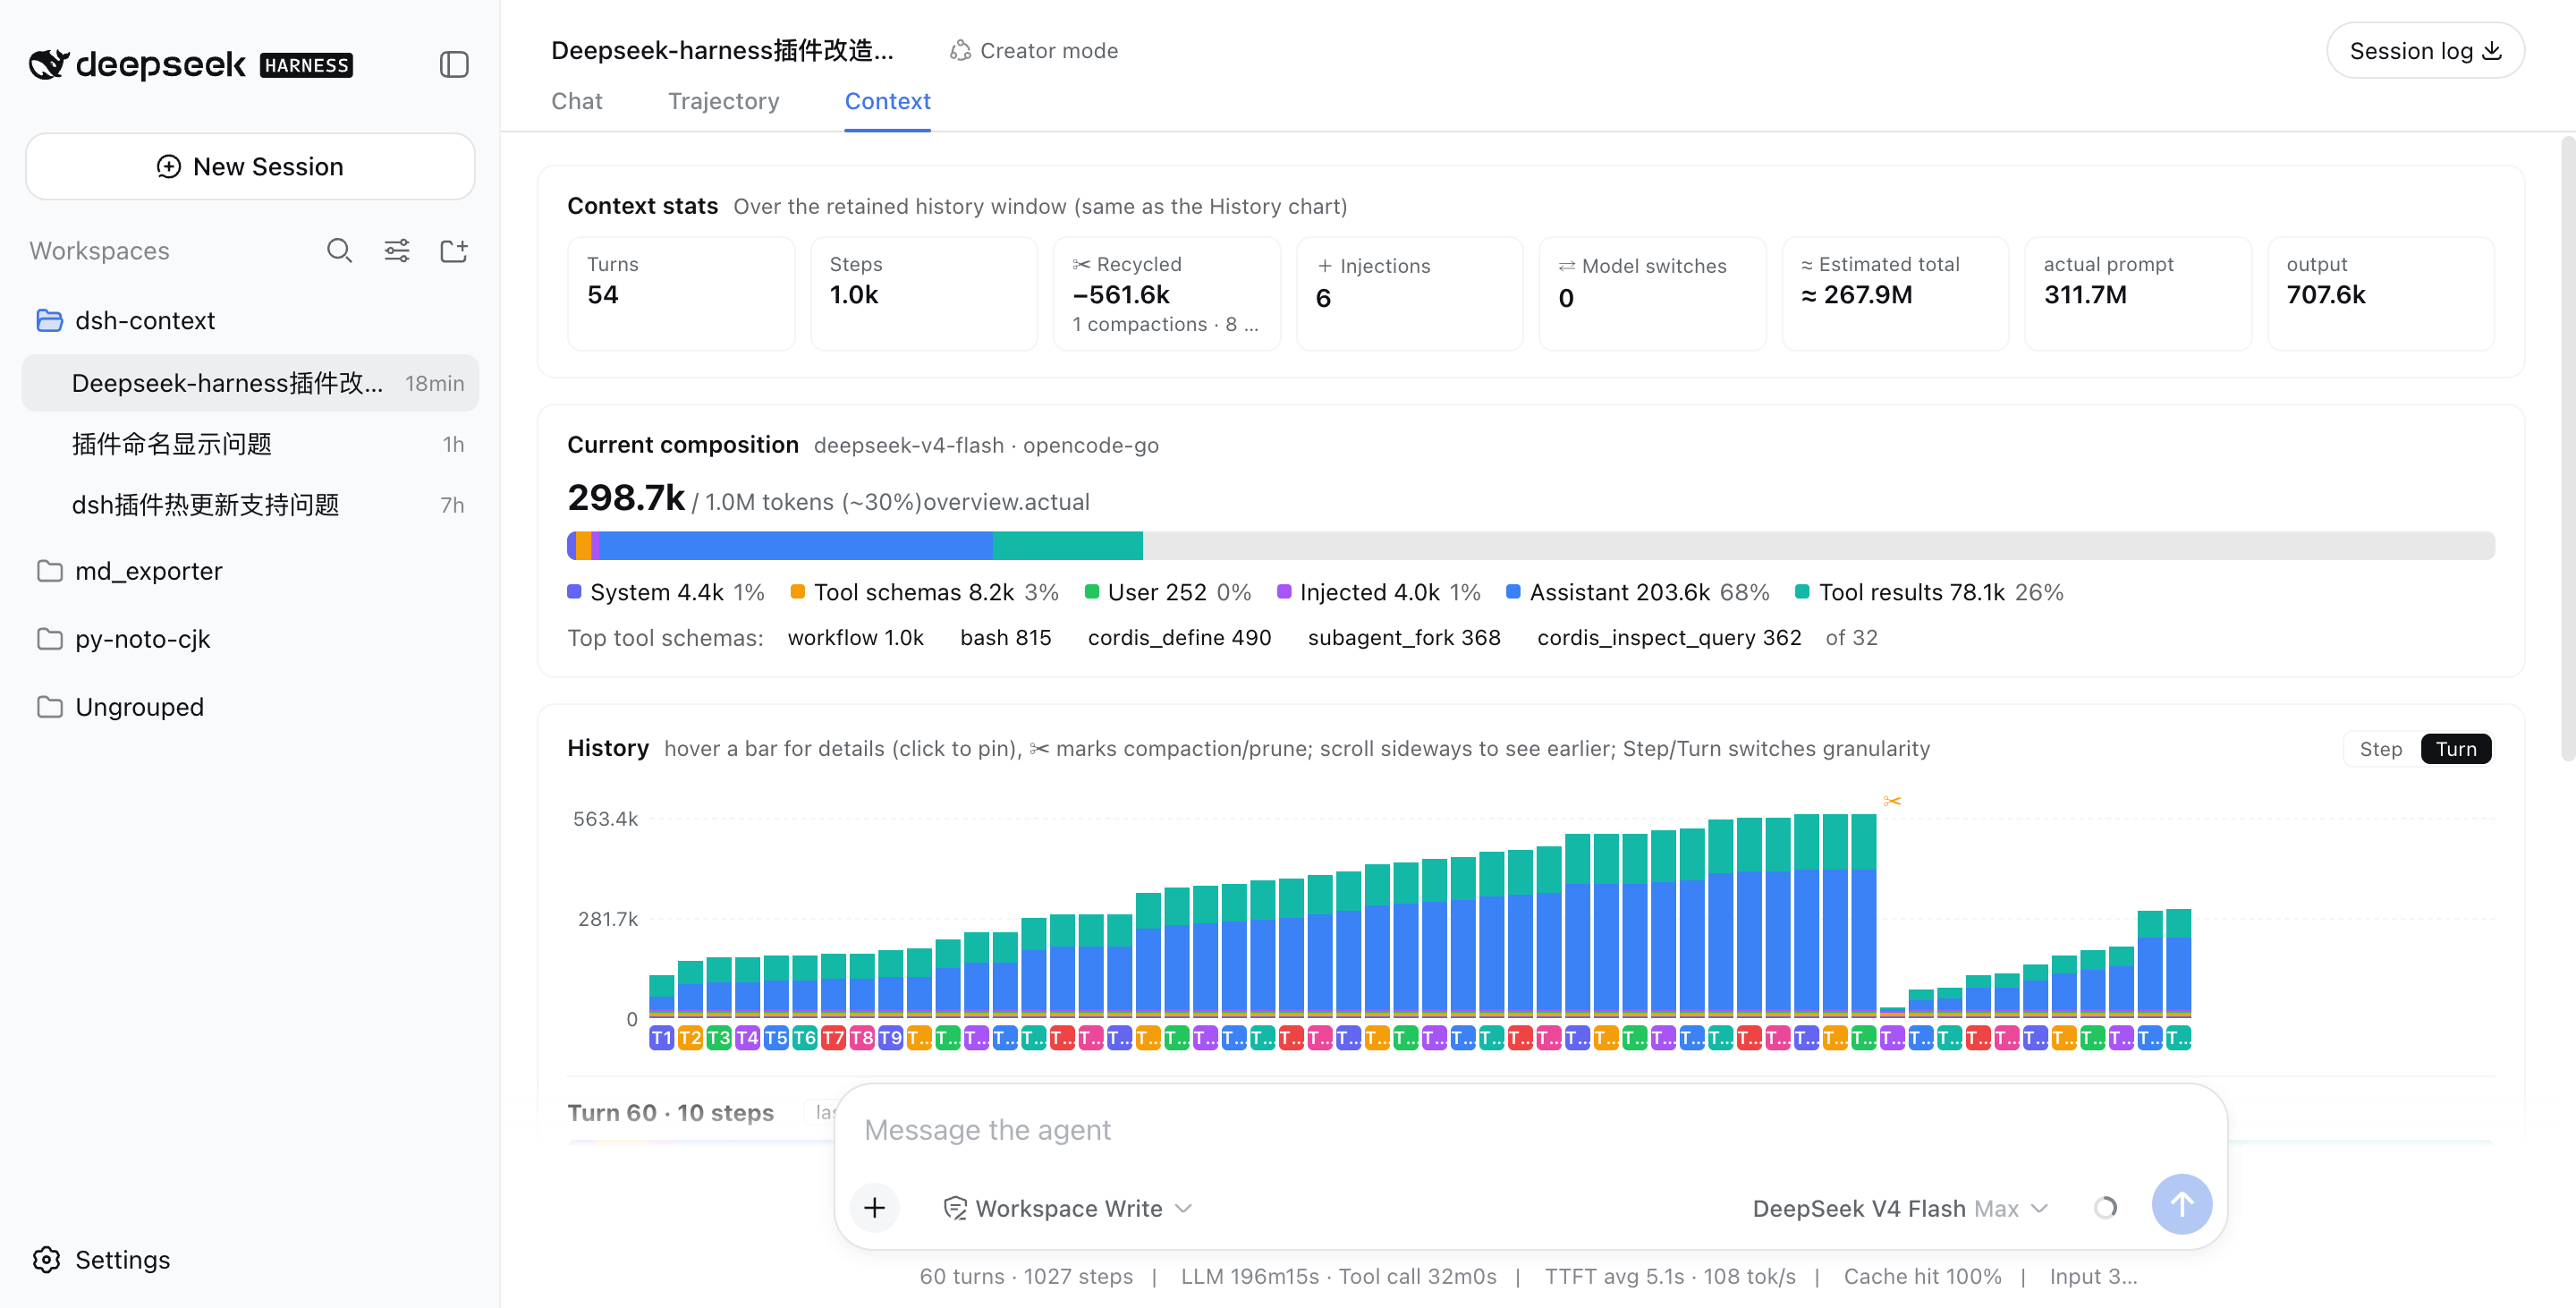Select the T8 turn marker
Viewport: 2576px width, 1308px height.
click(861, 1037)
